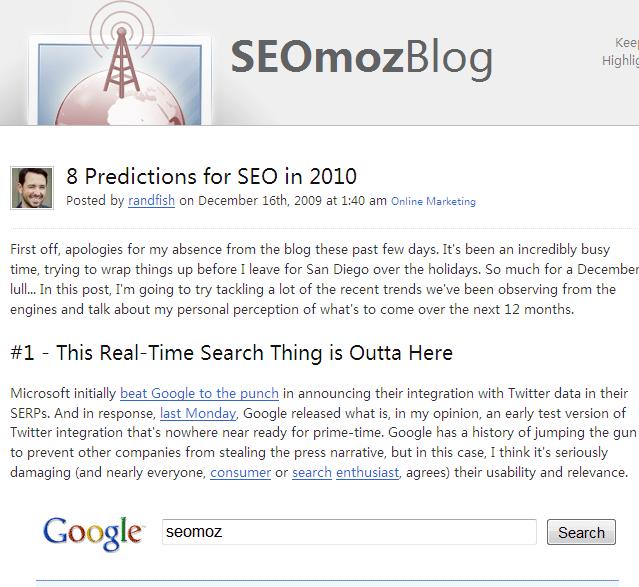Open the 'search' hyperlink before enthusiast
The width and height of the screenshot is (639, 587).
pos(312,472)
